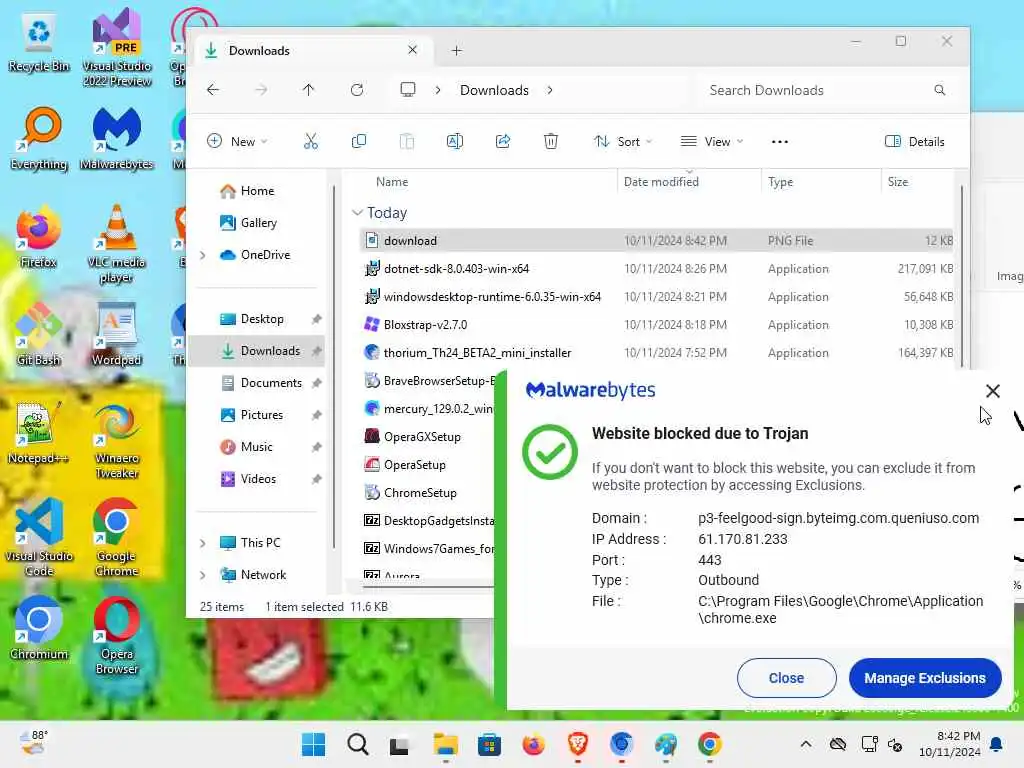Open the New dropdown in Explorer
The image size is (1024, 768).
(236, 142)
